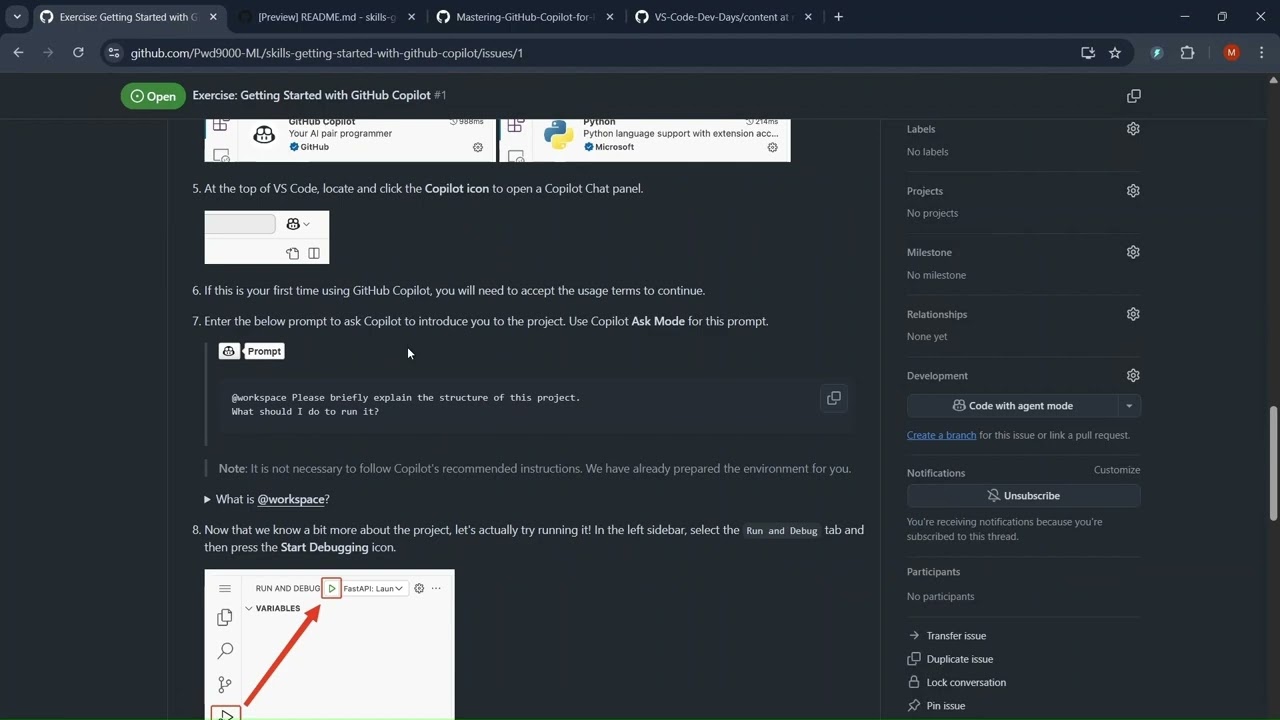
Task: Click the @workspace link text
Action: click(291, 499)
